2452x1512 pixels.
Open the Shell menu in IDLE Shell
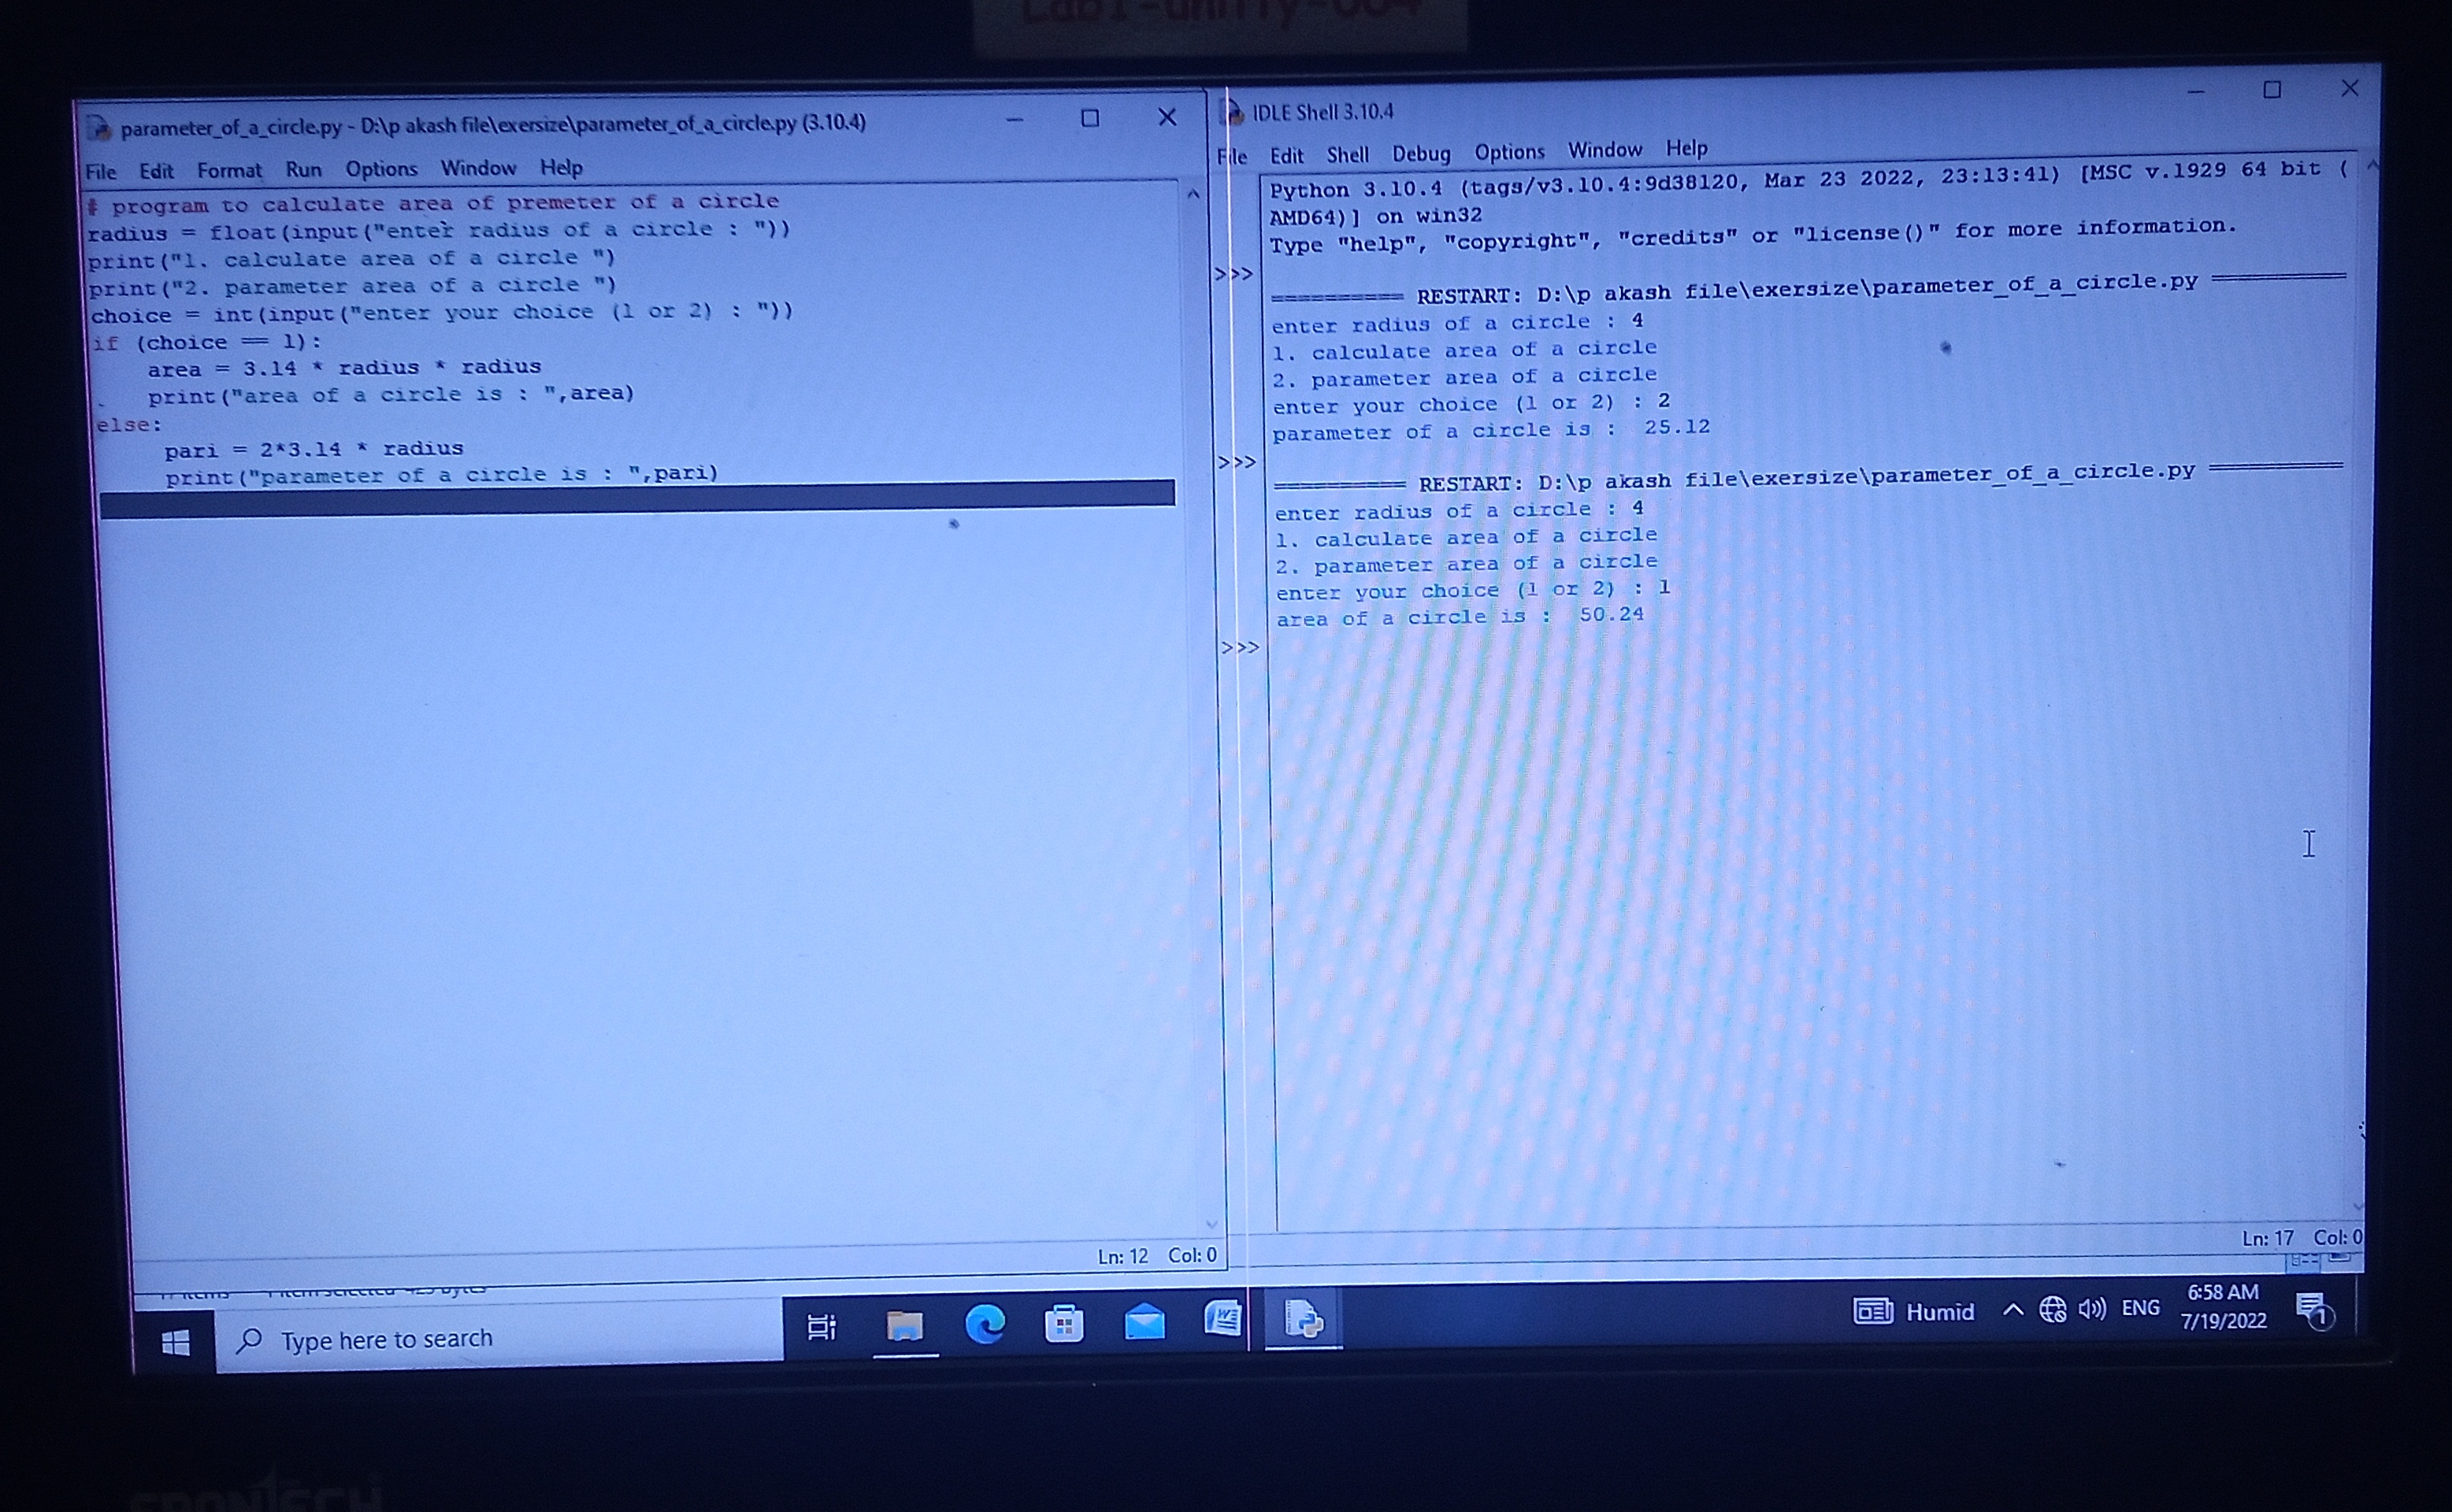(x=1347, y=155)
